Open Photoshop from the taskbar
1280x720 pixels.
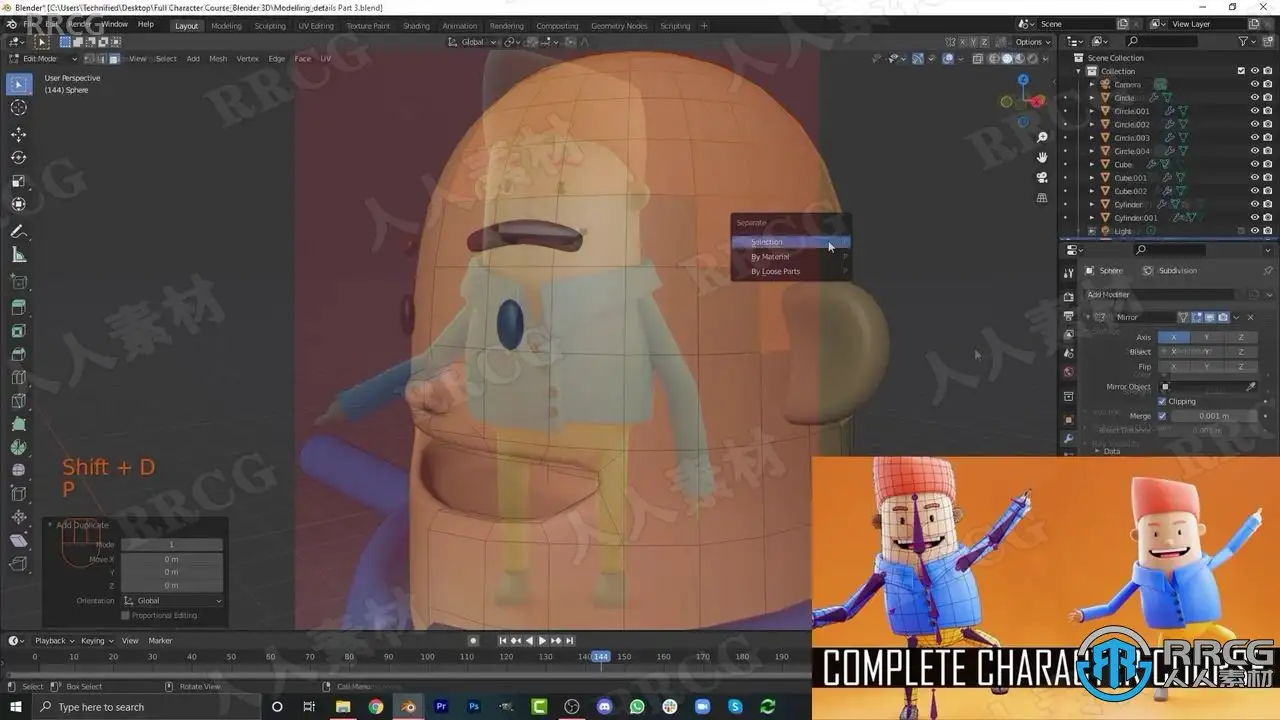point(474,707)
